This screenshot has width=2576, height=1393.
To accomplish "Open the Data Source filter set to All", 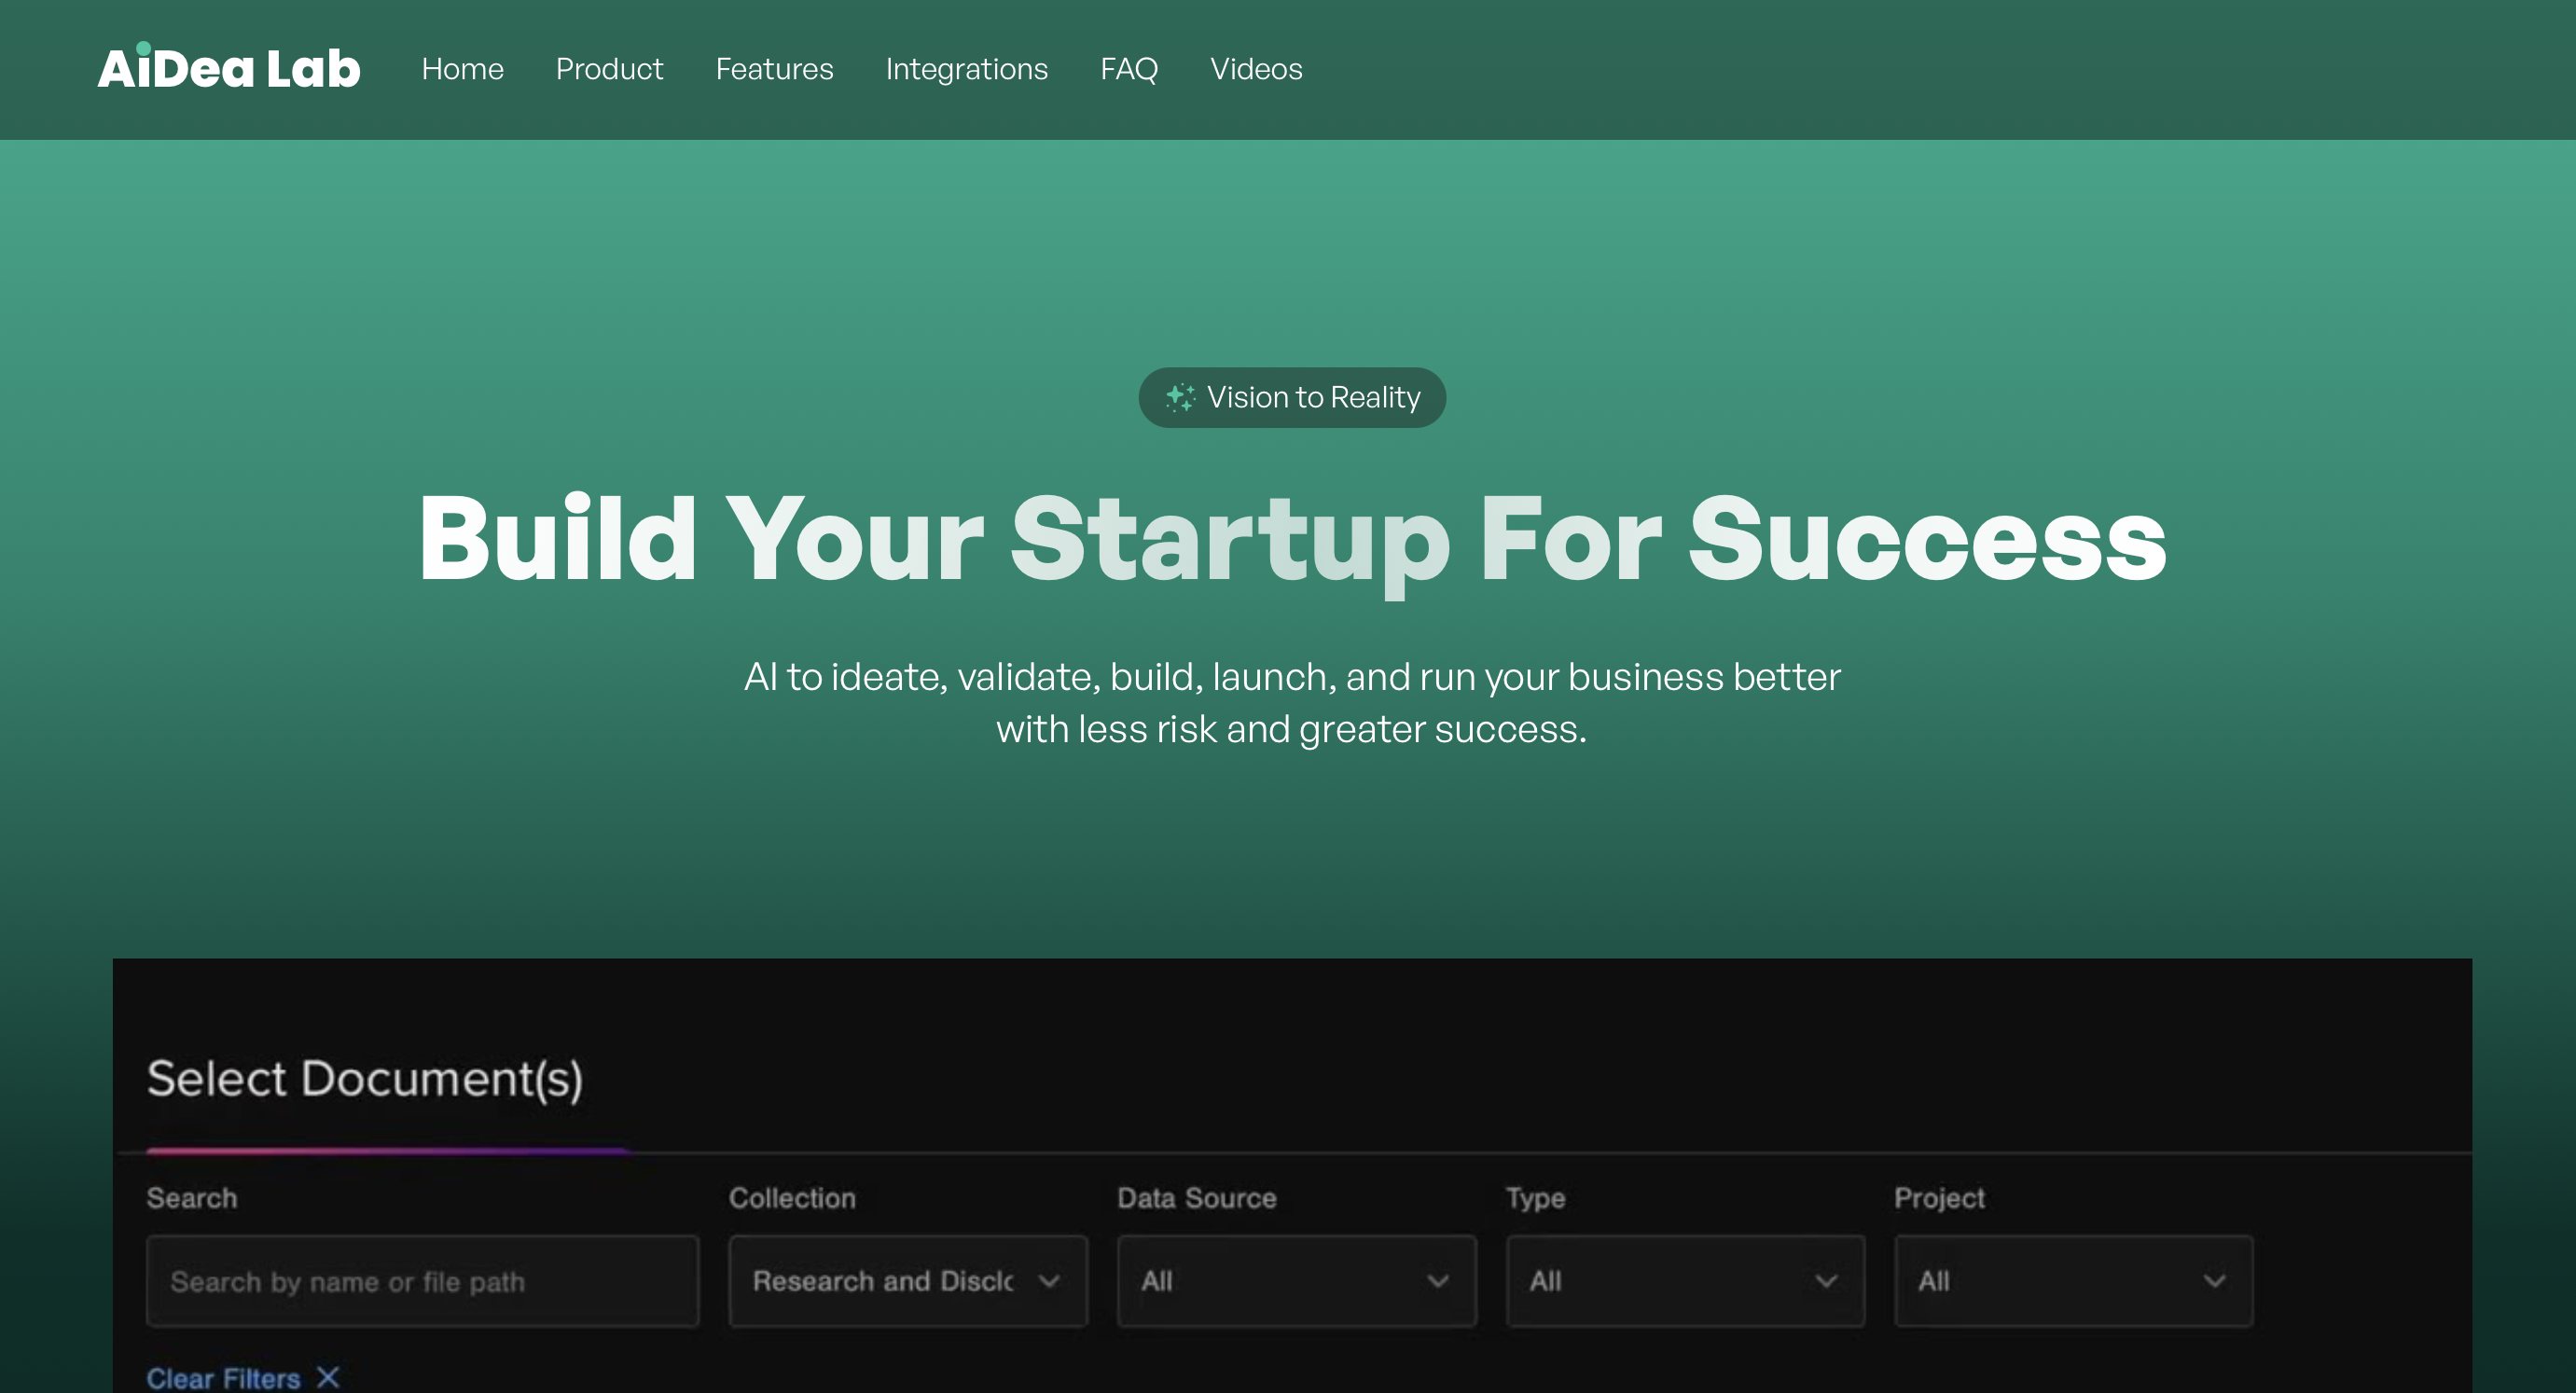I will click(1296, 1281).
